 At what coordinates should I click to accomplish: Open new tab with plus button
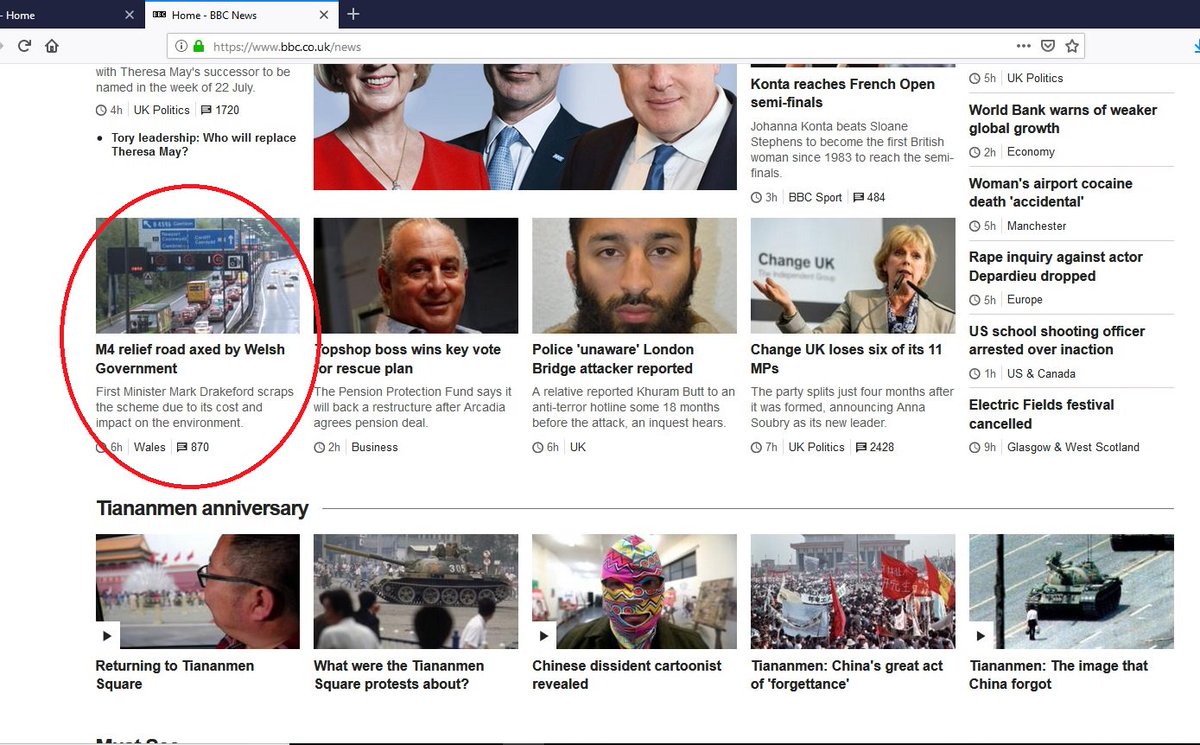(353, 14)
